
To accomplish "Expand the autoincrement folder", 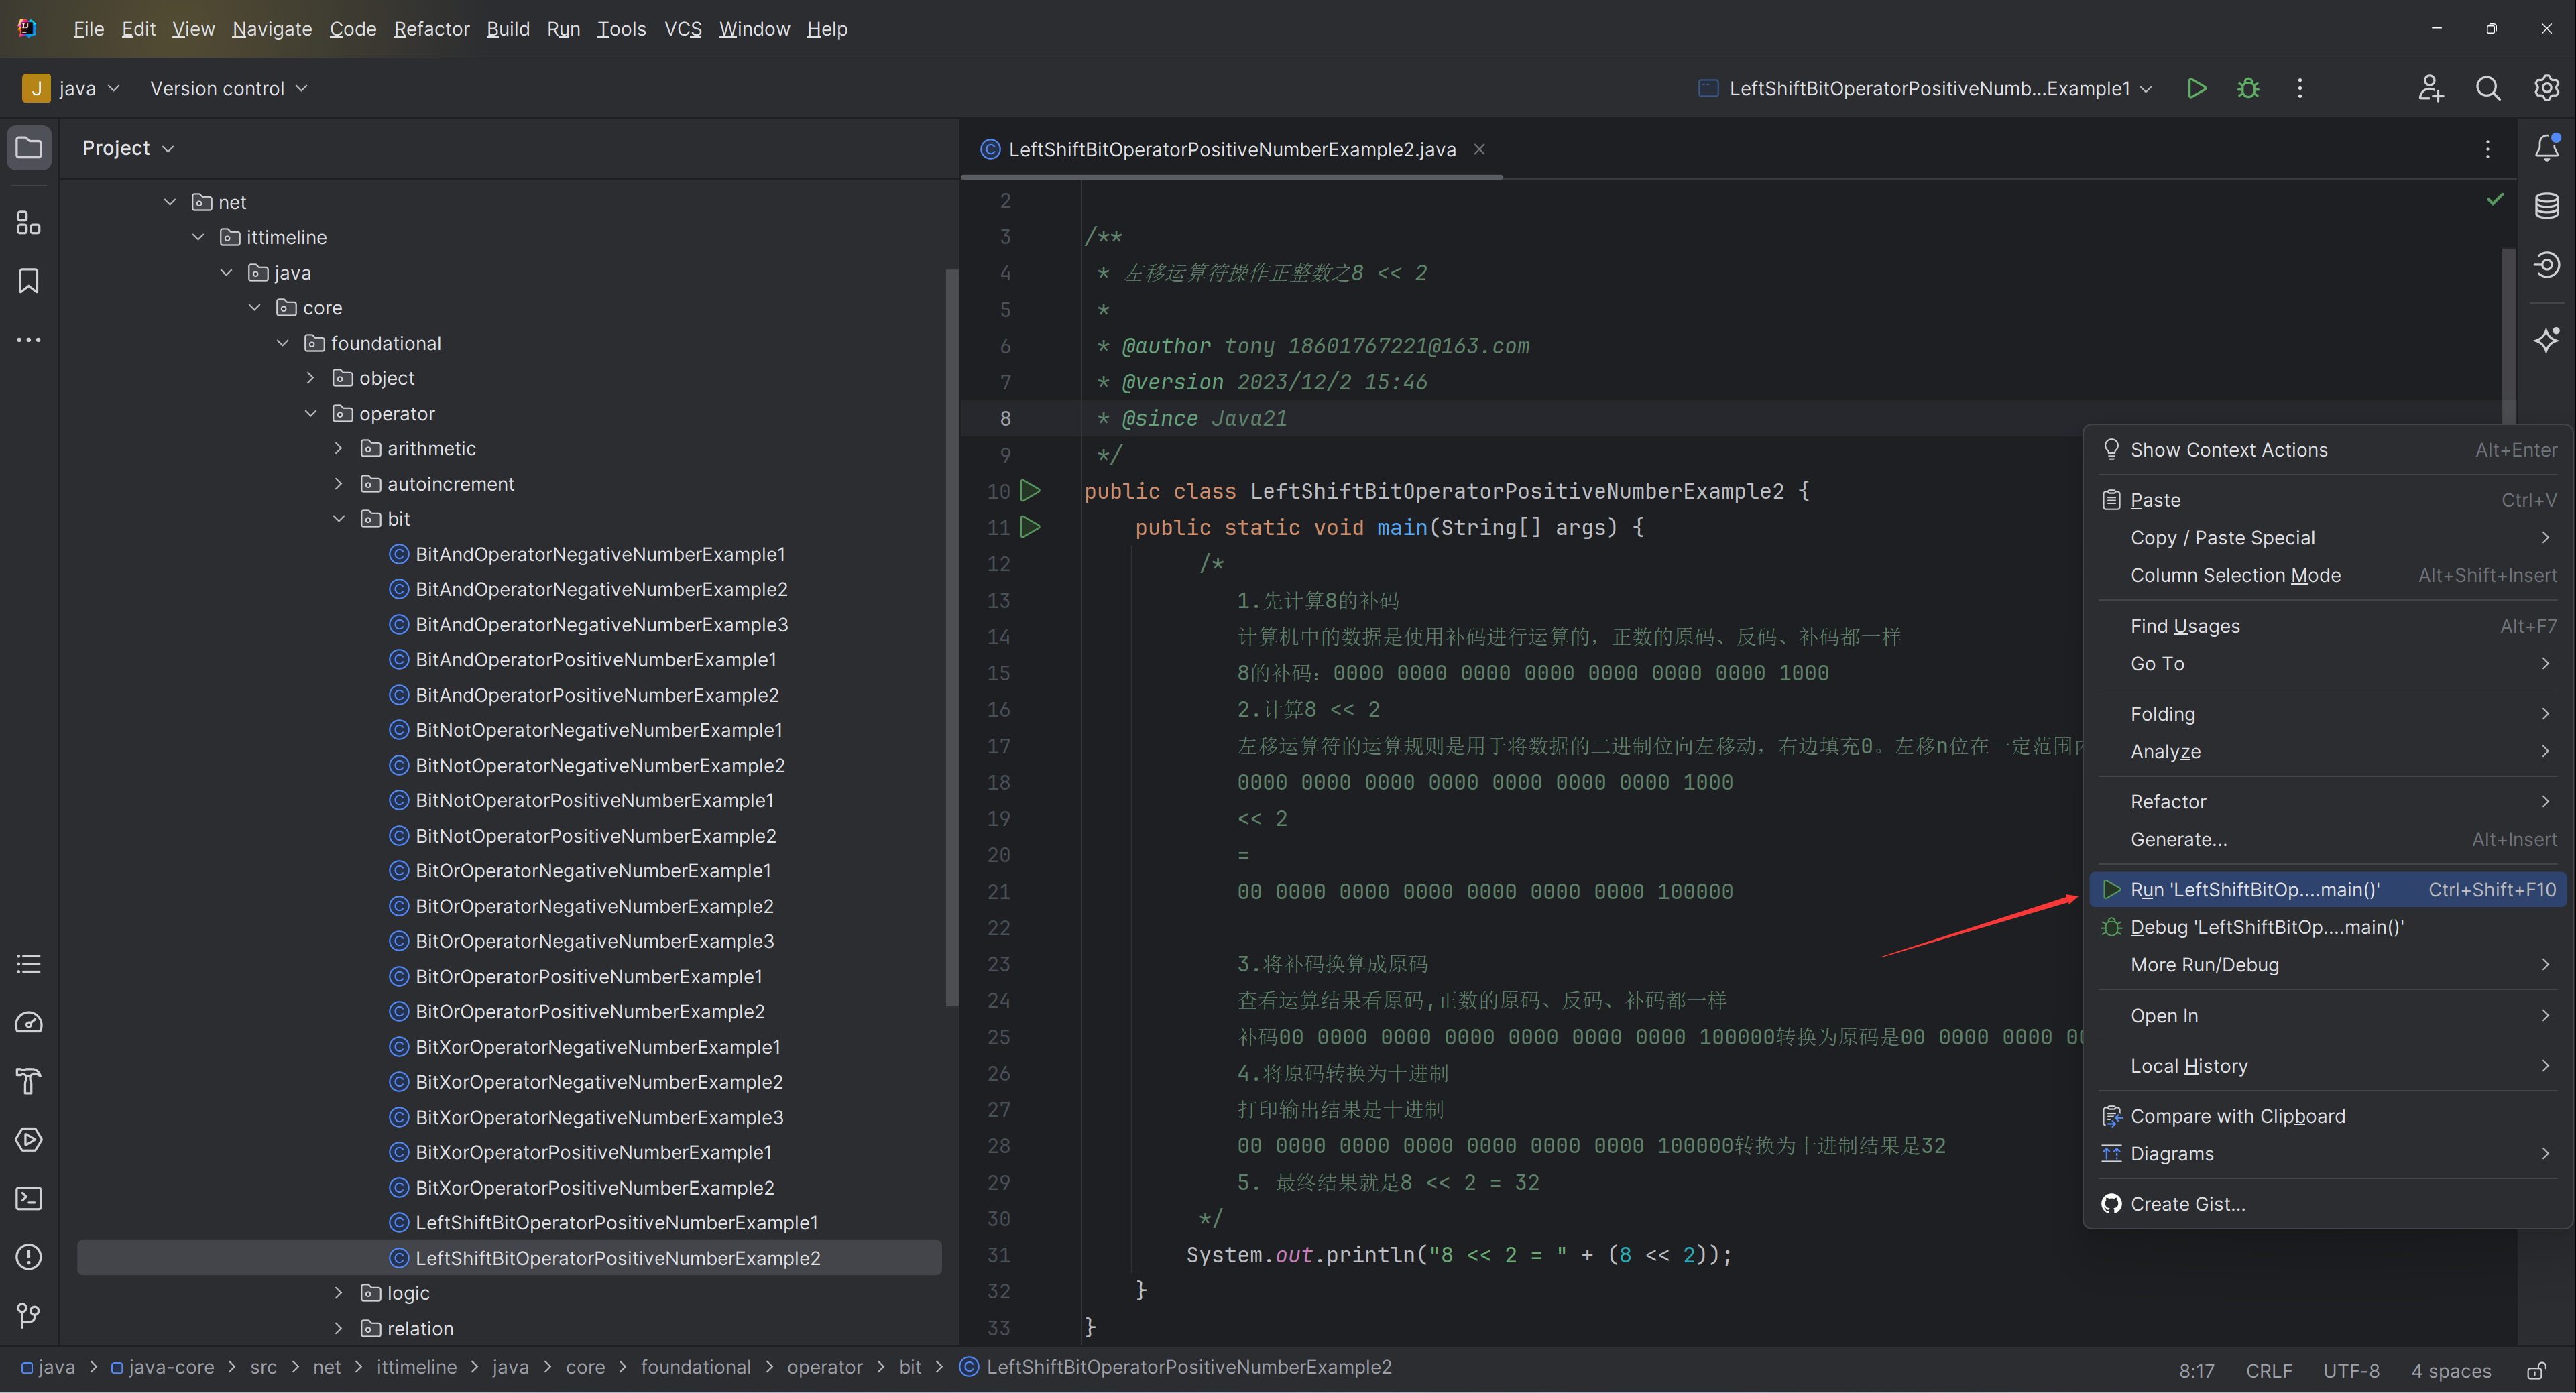I will click(339, 483).
